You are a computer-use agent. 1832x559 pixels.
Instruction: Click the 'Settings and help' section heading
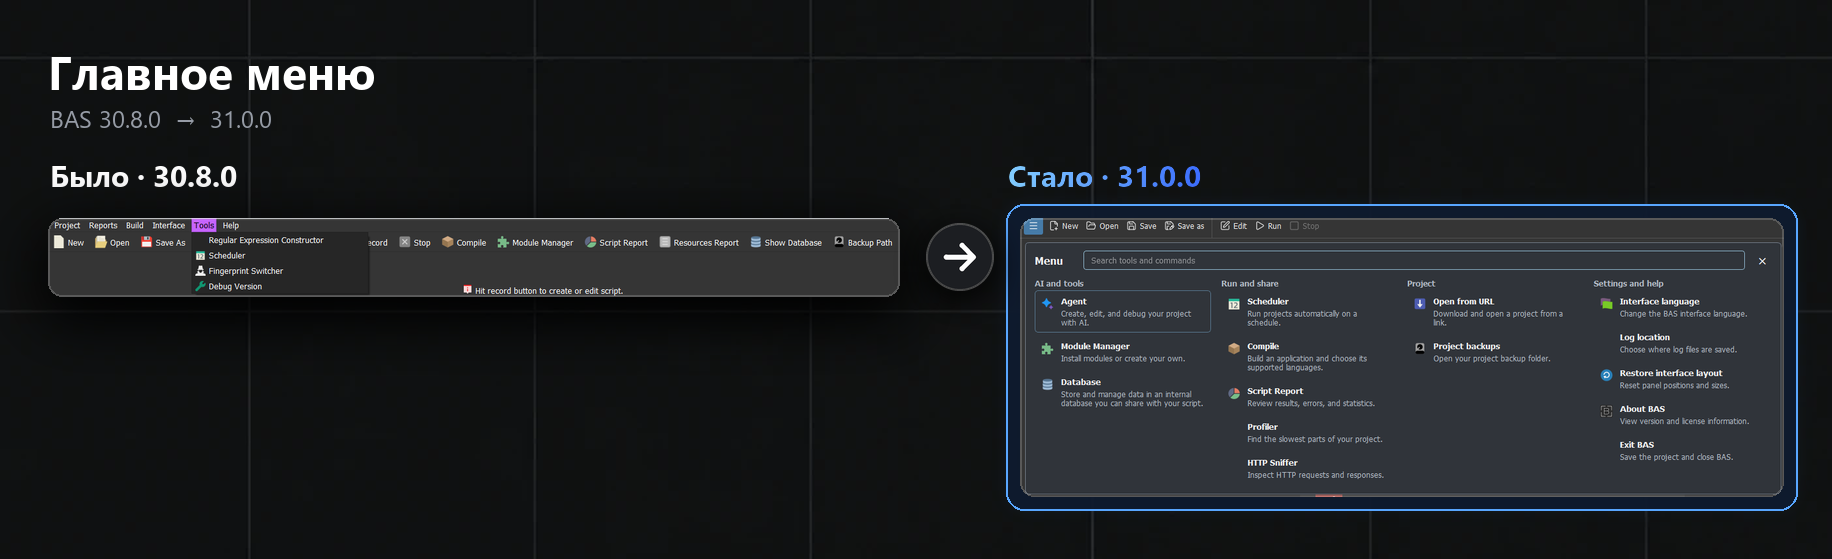click(1628, 284)
